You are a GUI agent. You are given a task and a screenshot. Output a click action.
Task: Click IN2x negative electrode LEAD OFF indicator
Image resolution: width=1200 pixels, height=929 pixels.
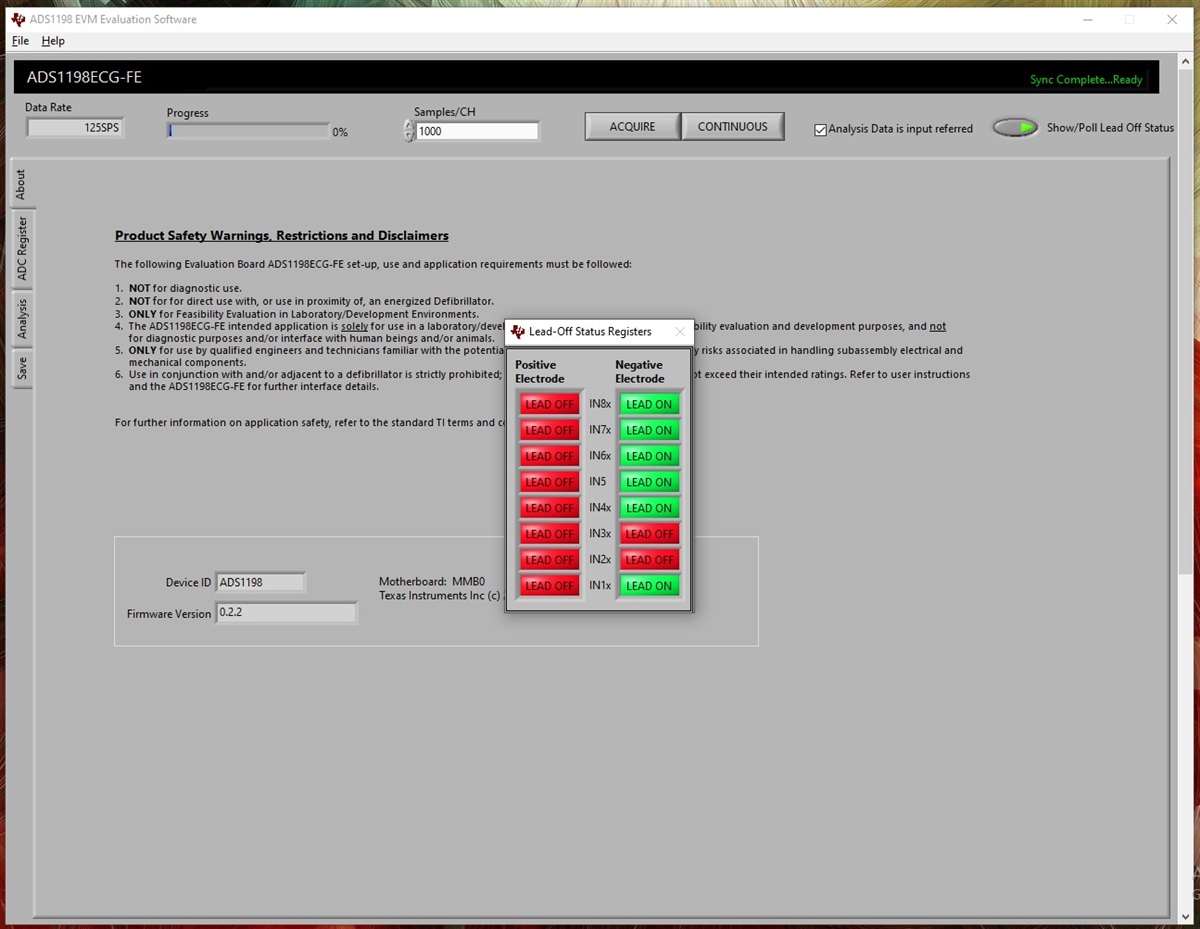(649, 560)
